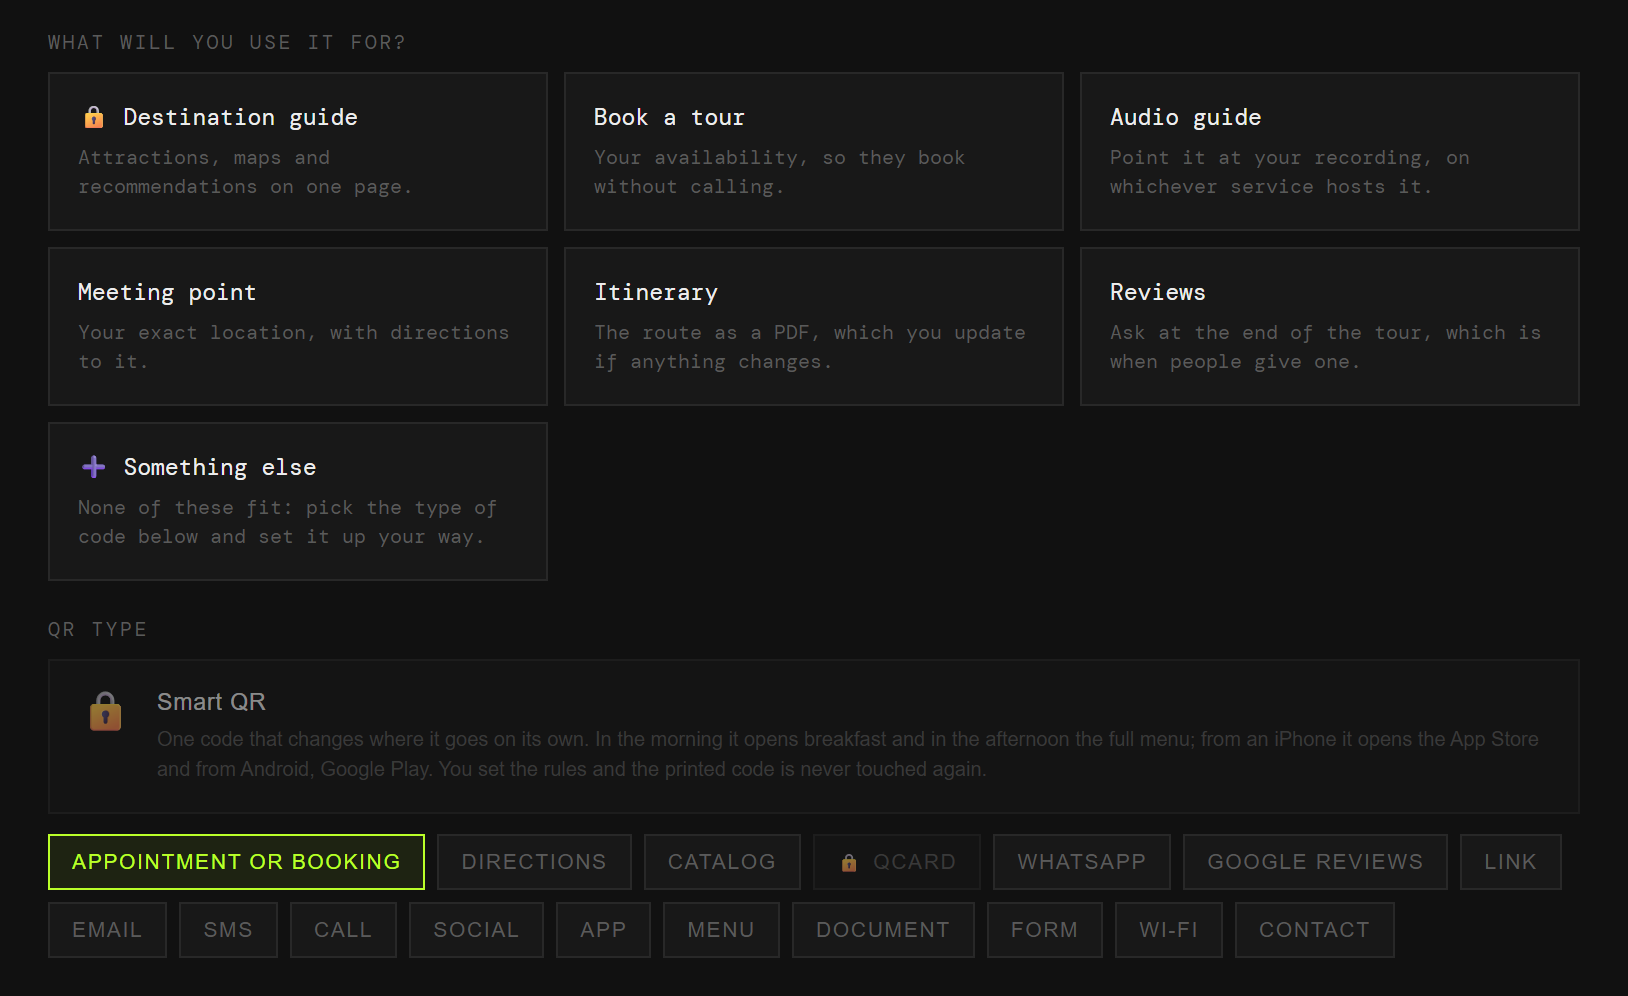Choose the Form QR type
Viewport: 1628px width, 996px height.
1044,930
